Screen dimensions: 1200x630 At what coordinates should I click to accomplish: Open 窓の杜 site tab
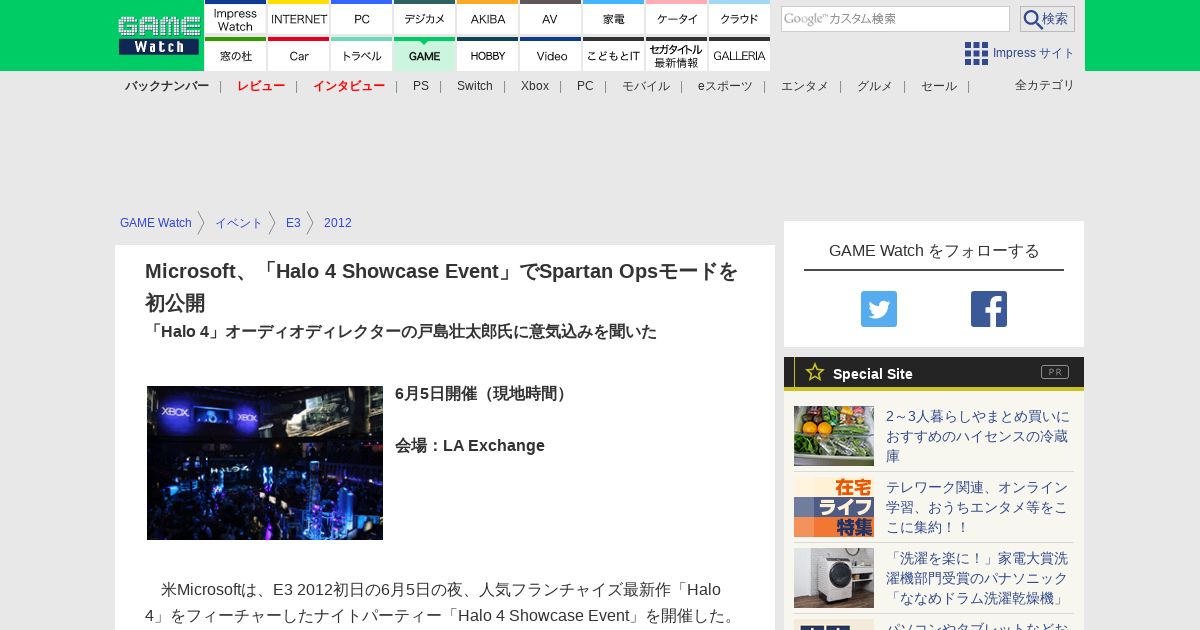[x=235, y=54]
